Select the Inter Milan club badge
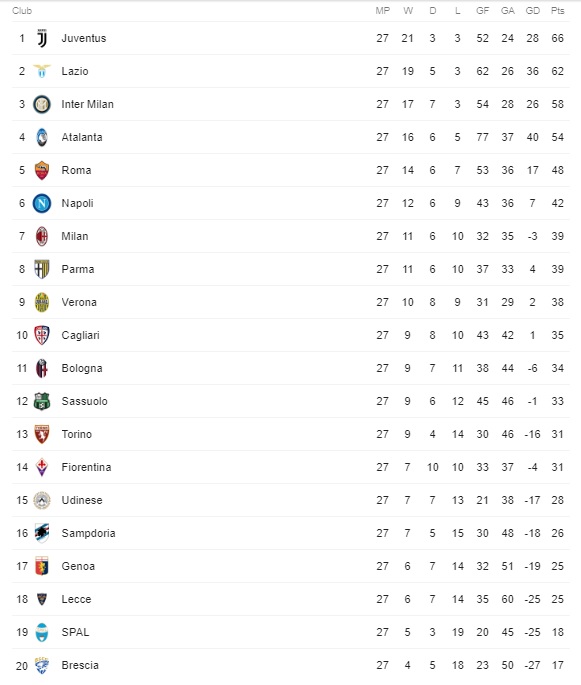The height and width of the screenshot is (685, 581). (42, 104)
